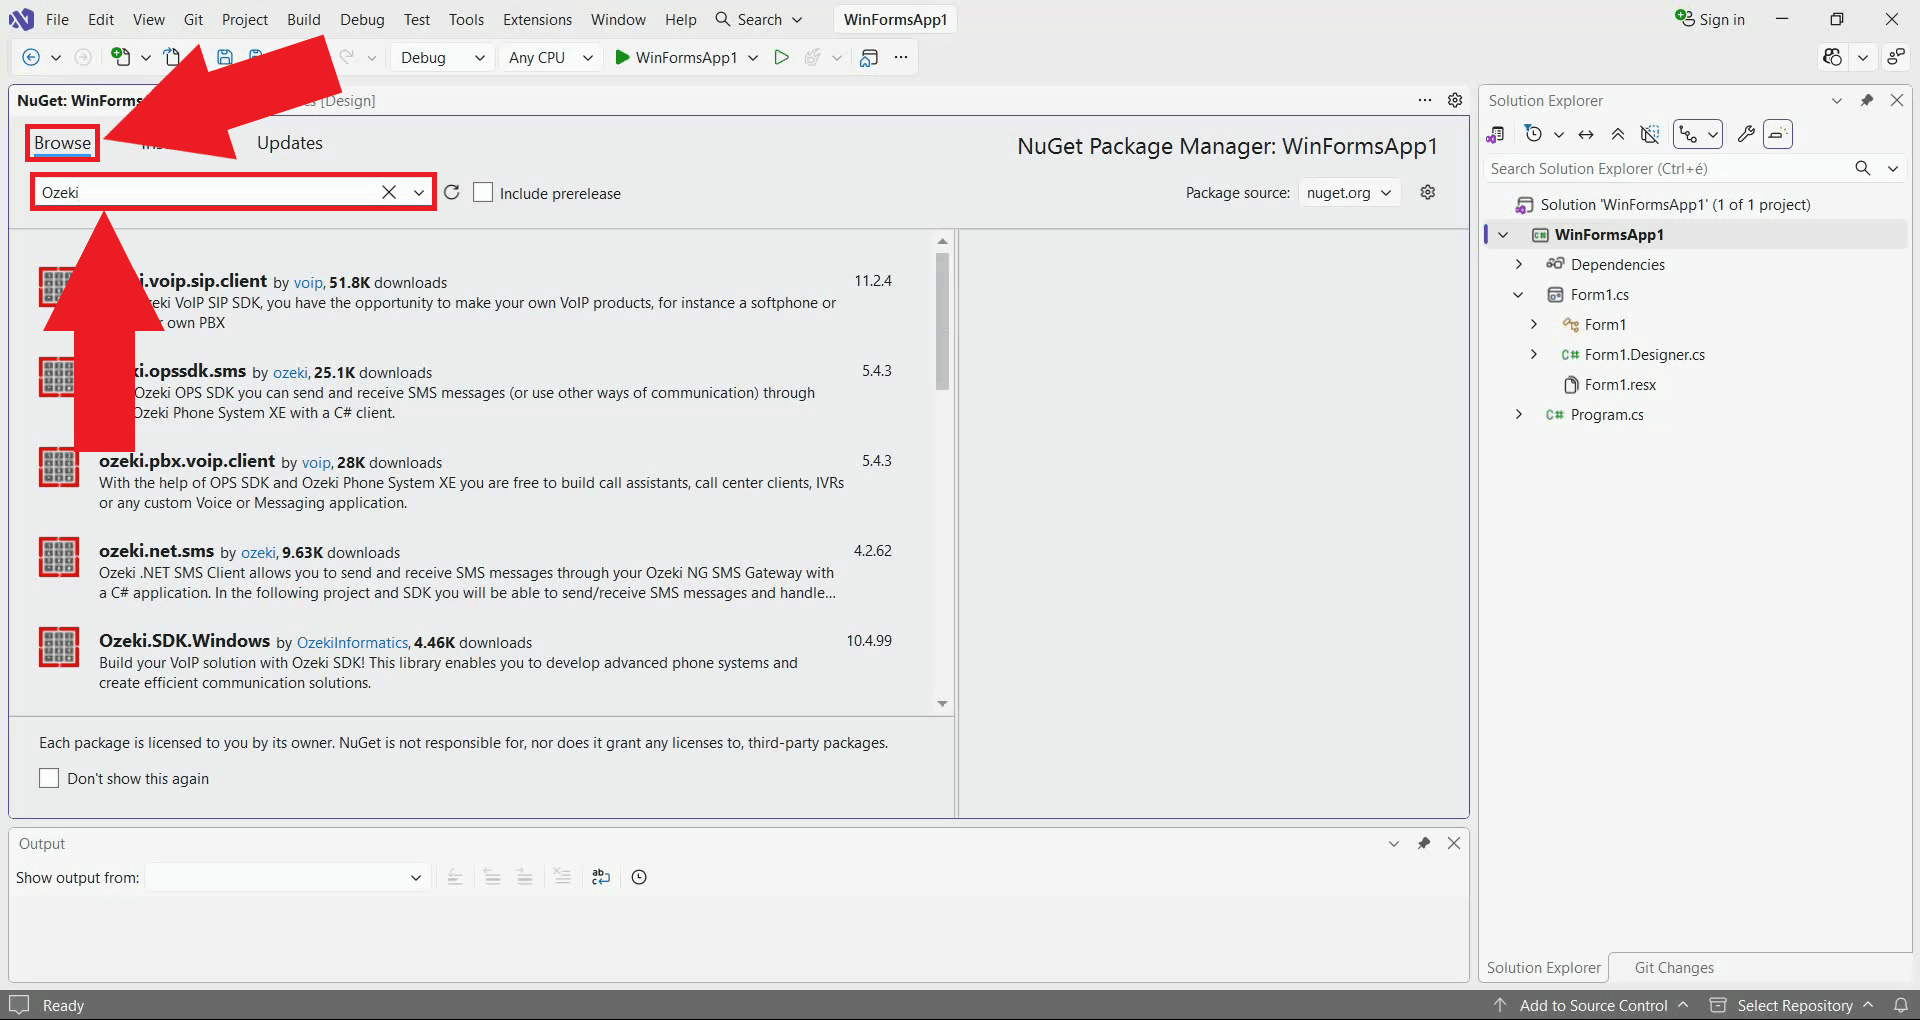
Task: Open the Extensions menu
Action: pyautogui.click(x=537, y=19)
